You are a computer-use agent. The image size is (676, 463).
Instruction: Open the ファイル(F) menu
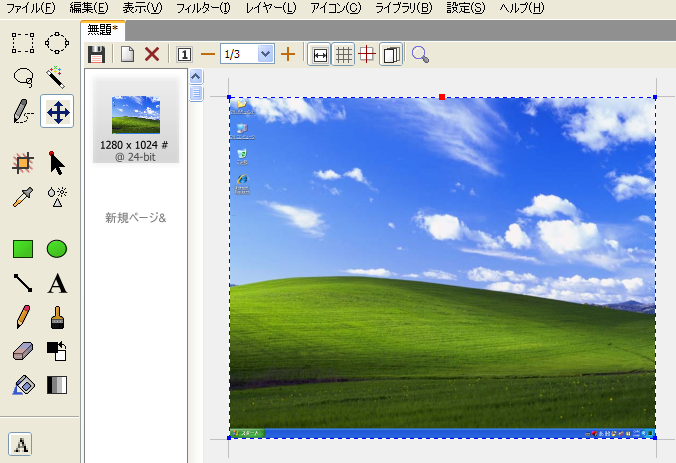[31, 8]
